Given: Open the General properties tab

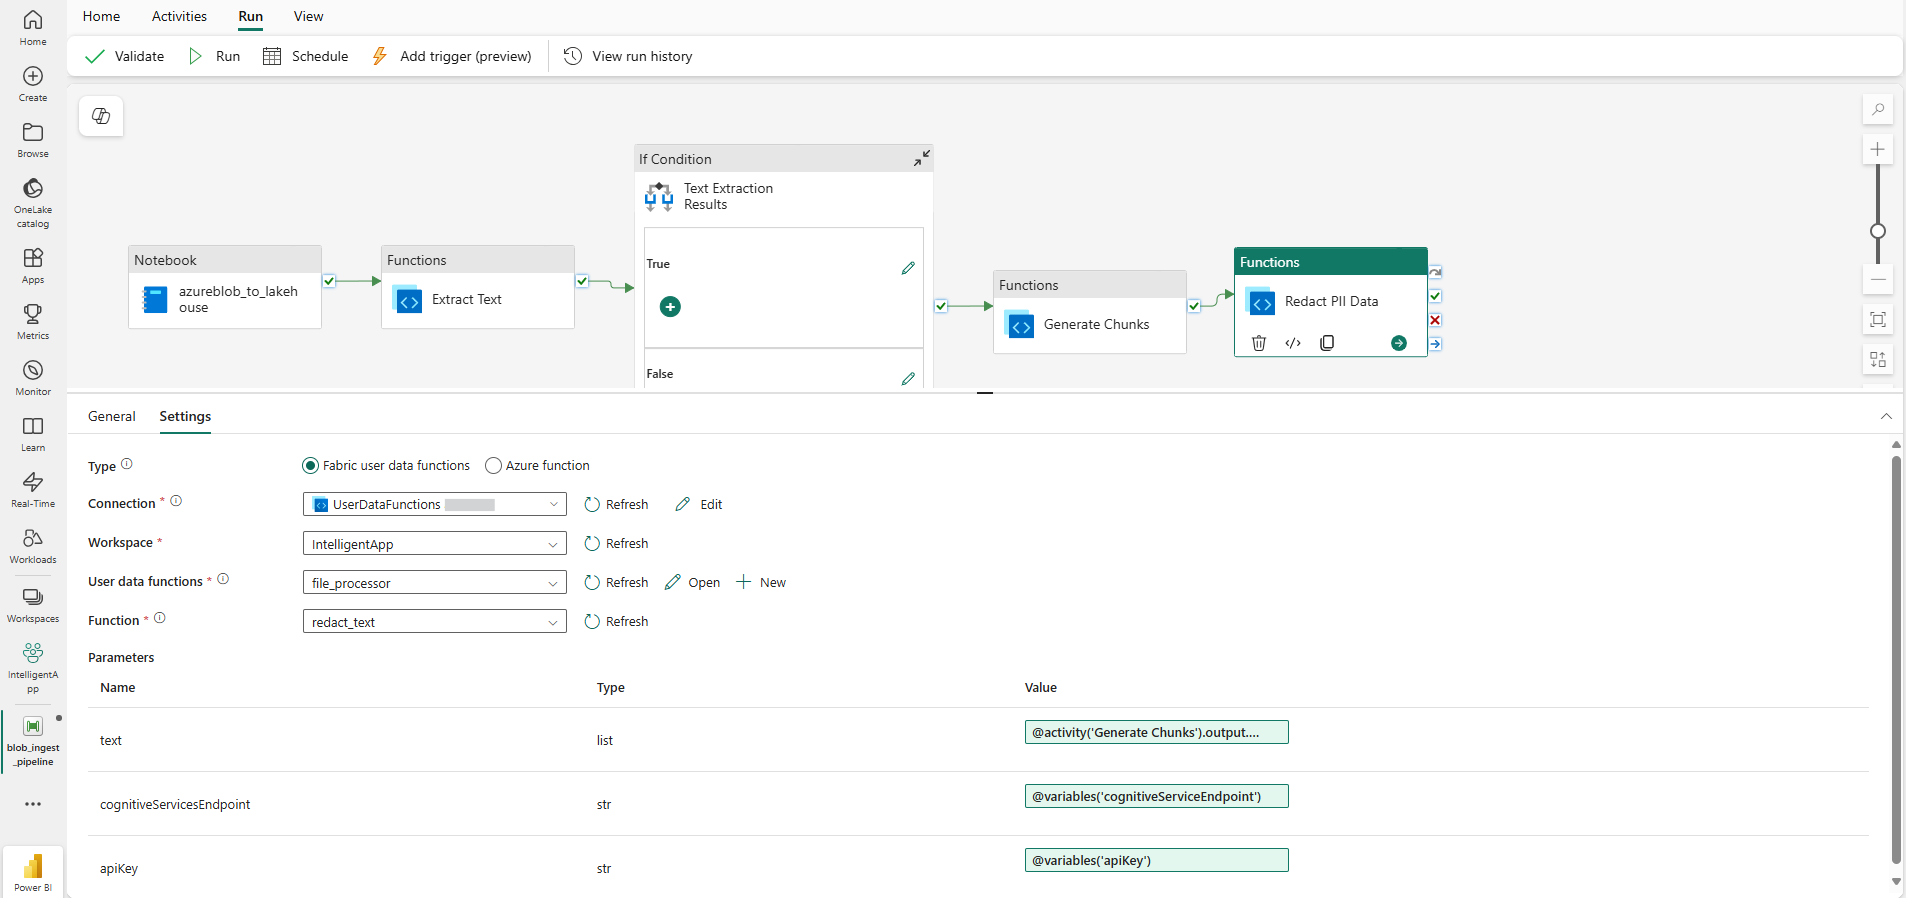Looking at the screenshot, I should tap(112, 416).
